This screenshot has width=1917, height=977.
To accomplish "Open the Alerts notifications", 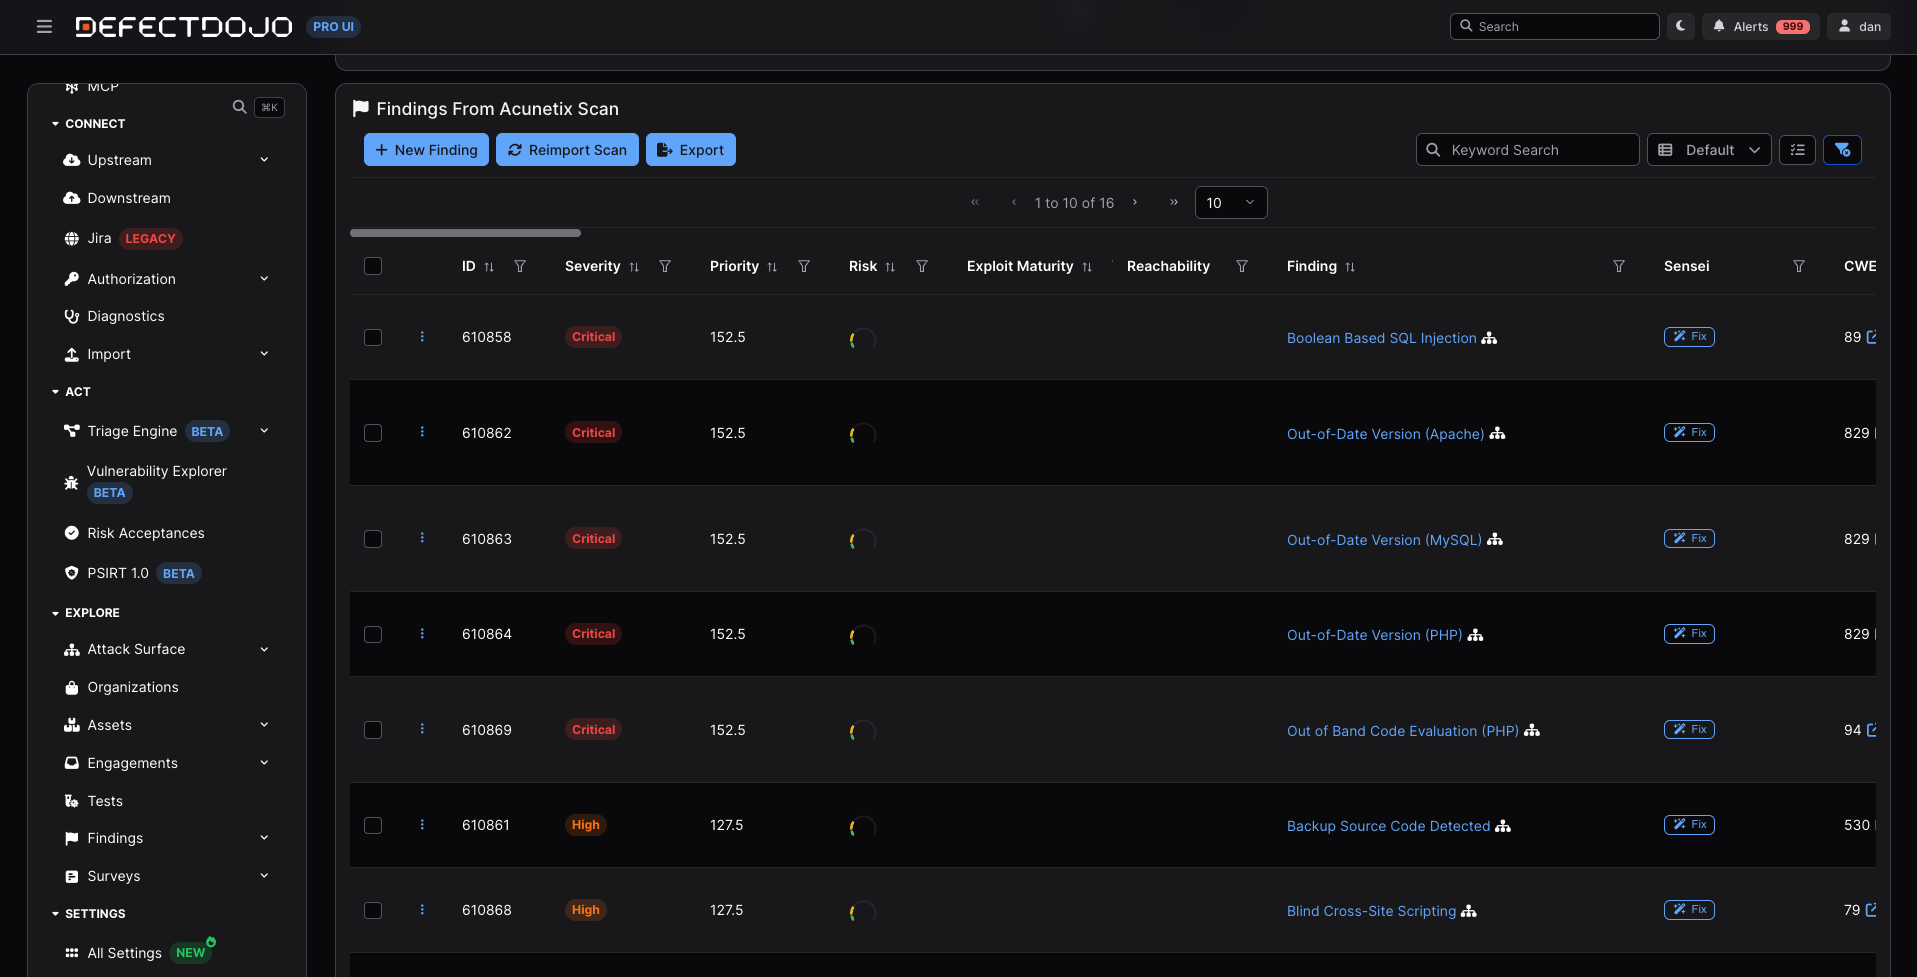I will point(1760,26).
